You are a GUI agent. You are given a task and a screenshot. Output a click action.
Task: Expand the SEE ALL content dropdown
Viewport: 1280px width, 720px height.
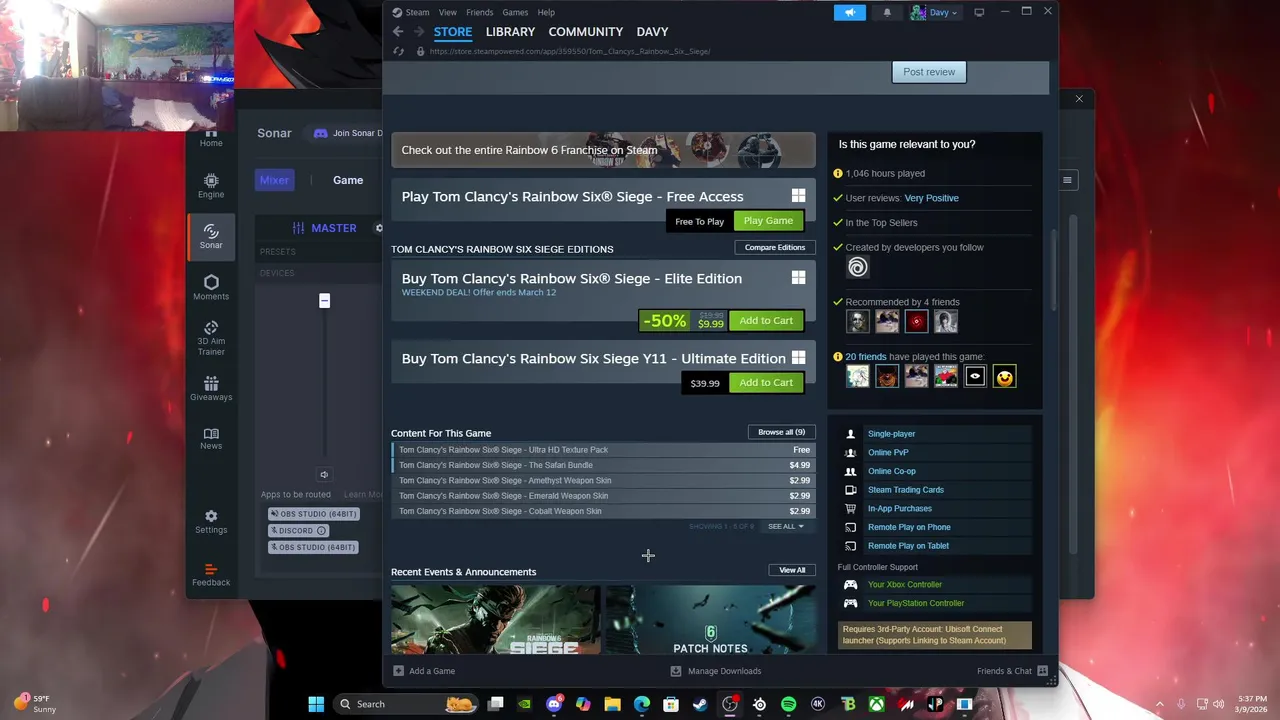tap(785, 526)
